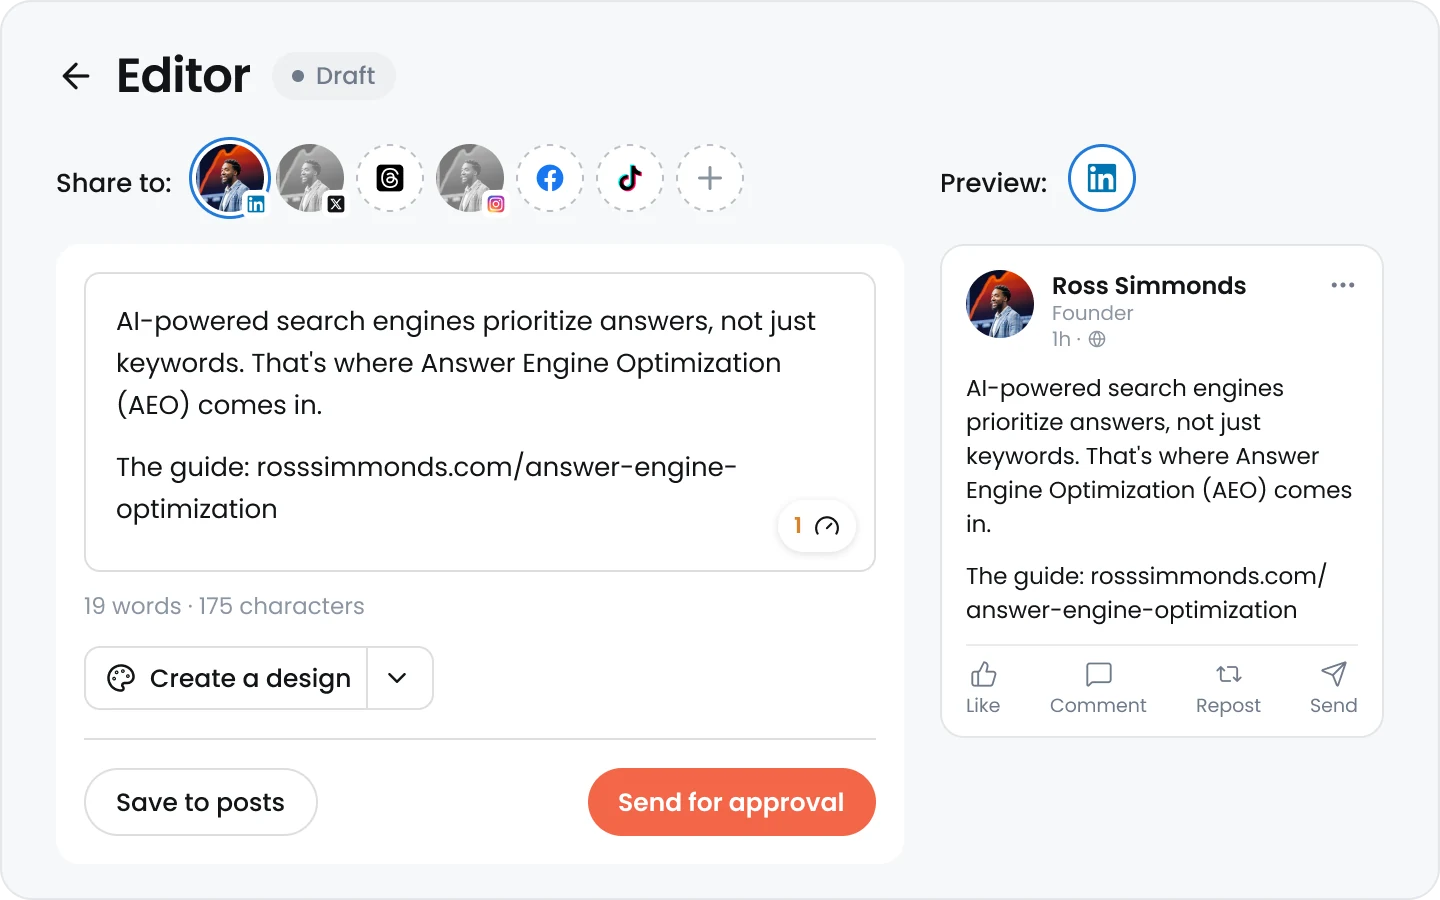Click the Create a design button
This screenshot has width=1440, height=900.
227,678
